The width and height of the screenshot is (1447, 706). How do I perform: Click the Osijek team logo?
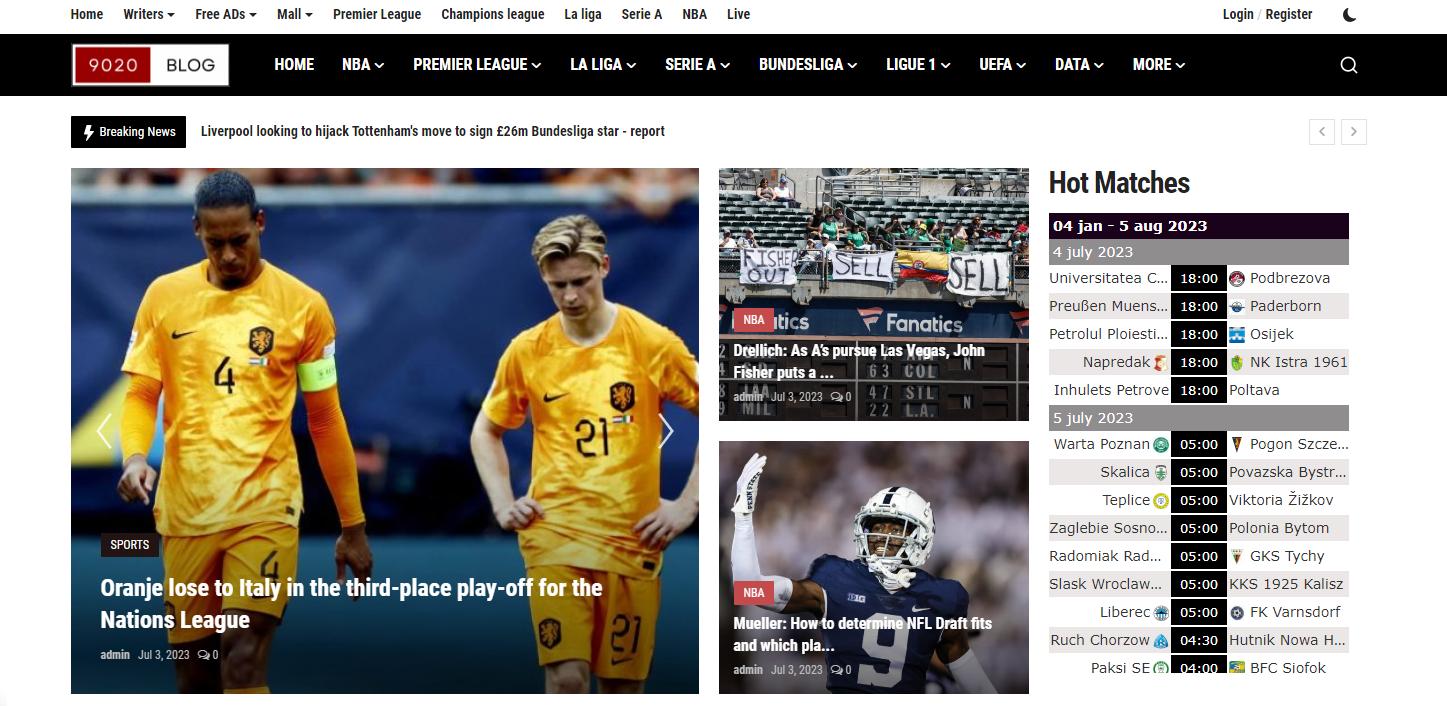(1237, 334)
